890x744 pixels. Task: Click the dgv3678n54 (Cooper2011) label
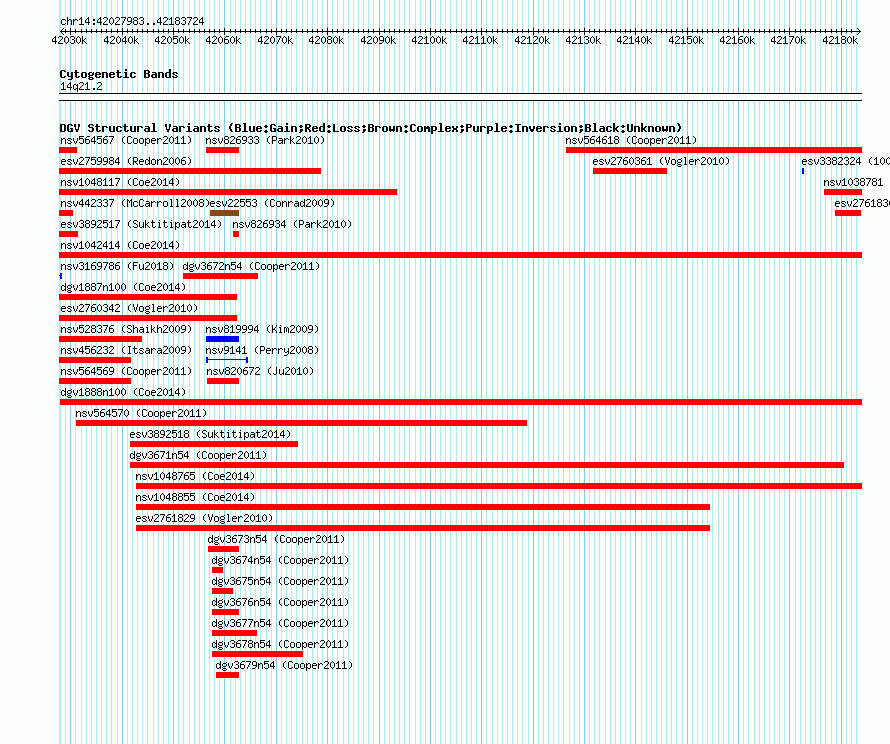click(280, 644)
